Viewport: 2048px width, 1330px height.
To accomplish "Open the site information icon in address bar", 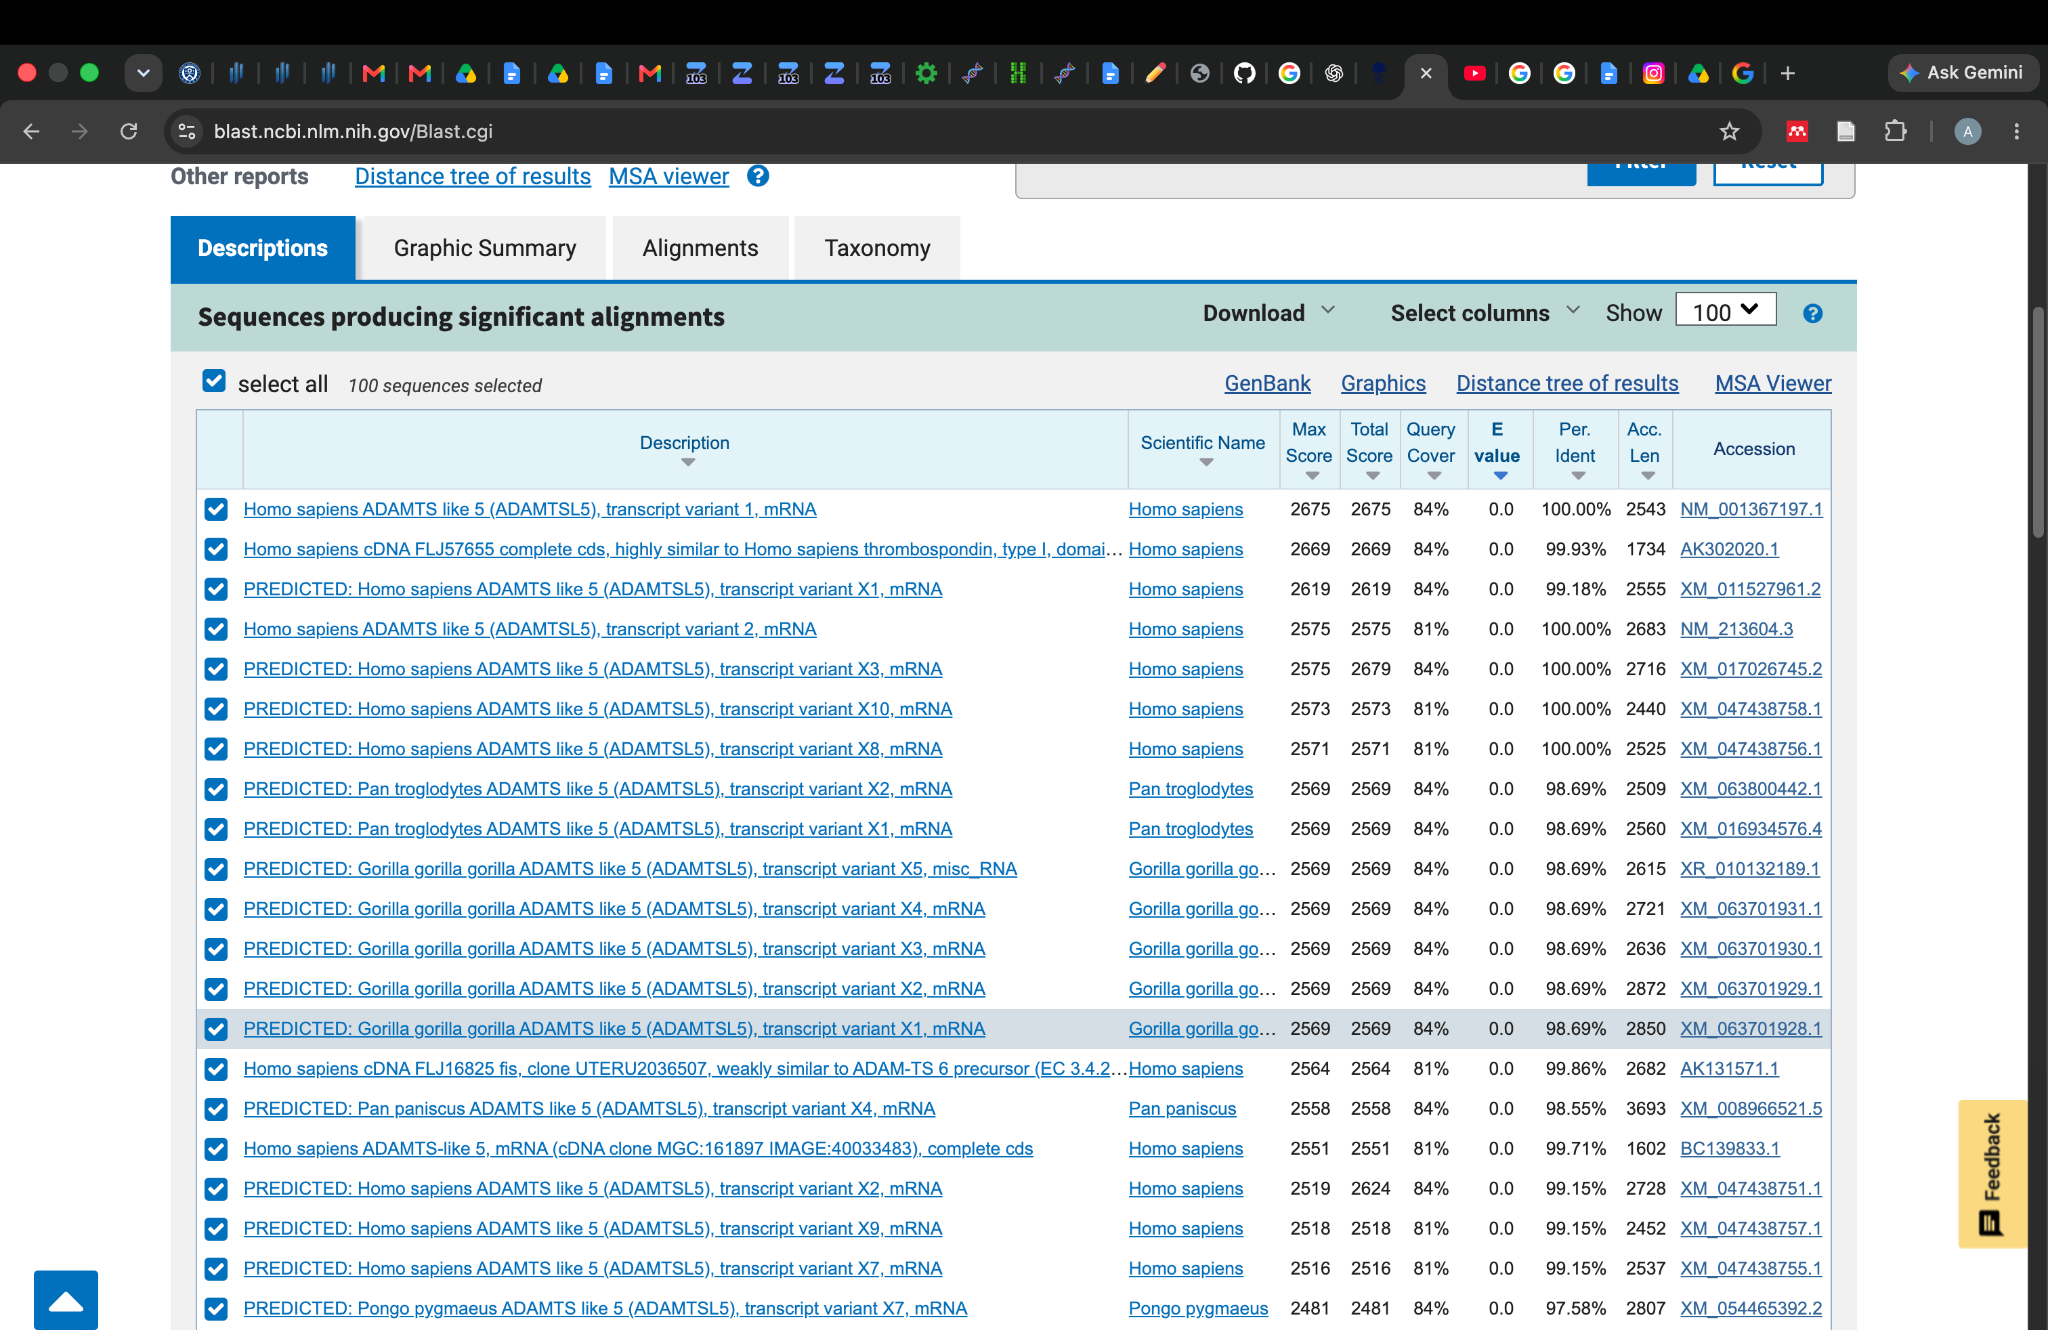I will click(x=187, y=131).
